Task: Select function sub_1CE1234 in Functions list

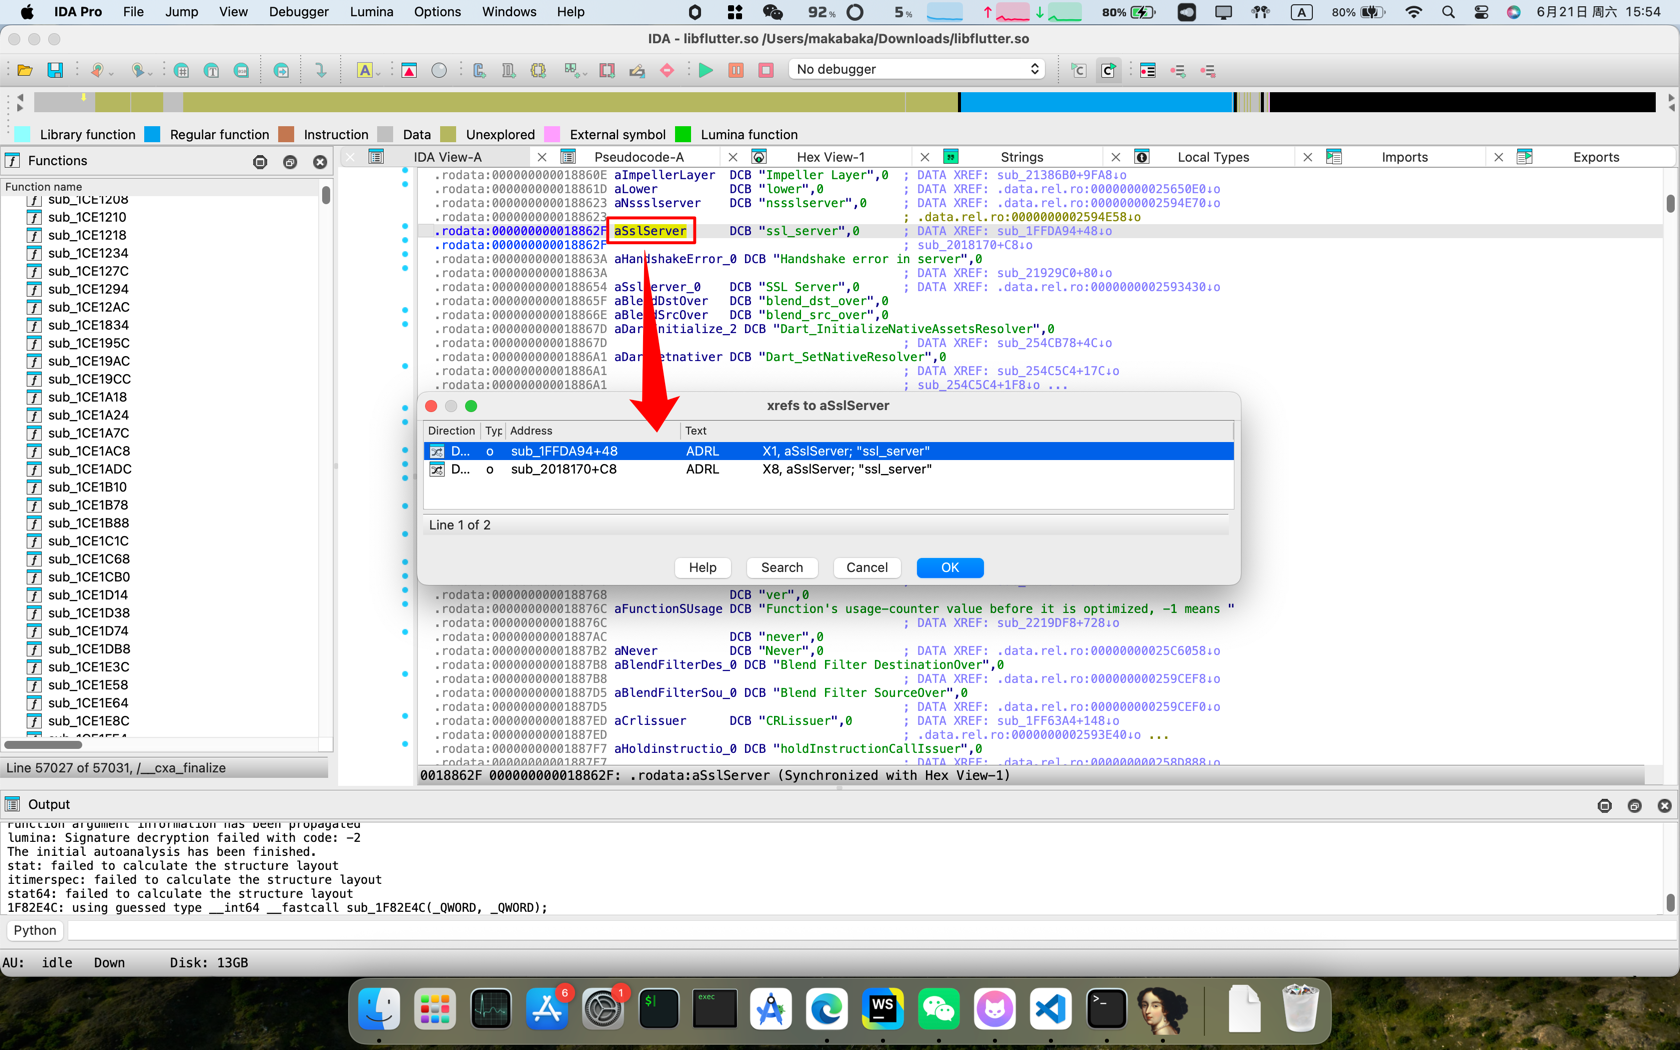Action: coord(88,253)
